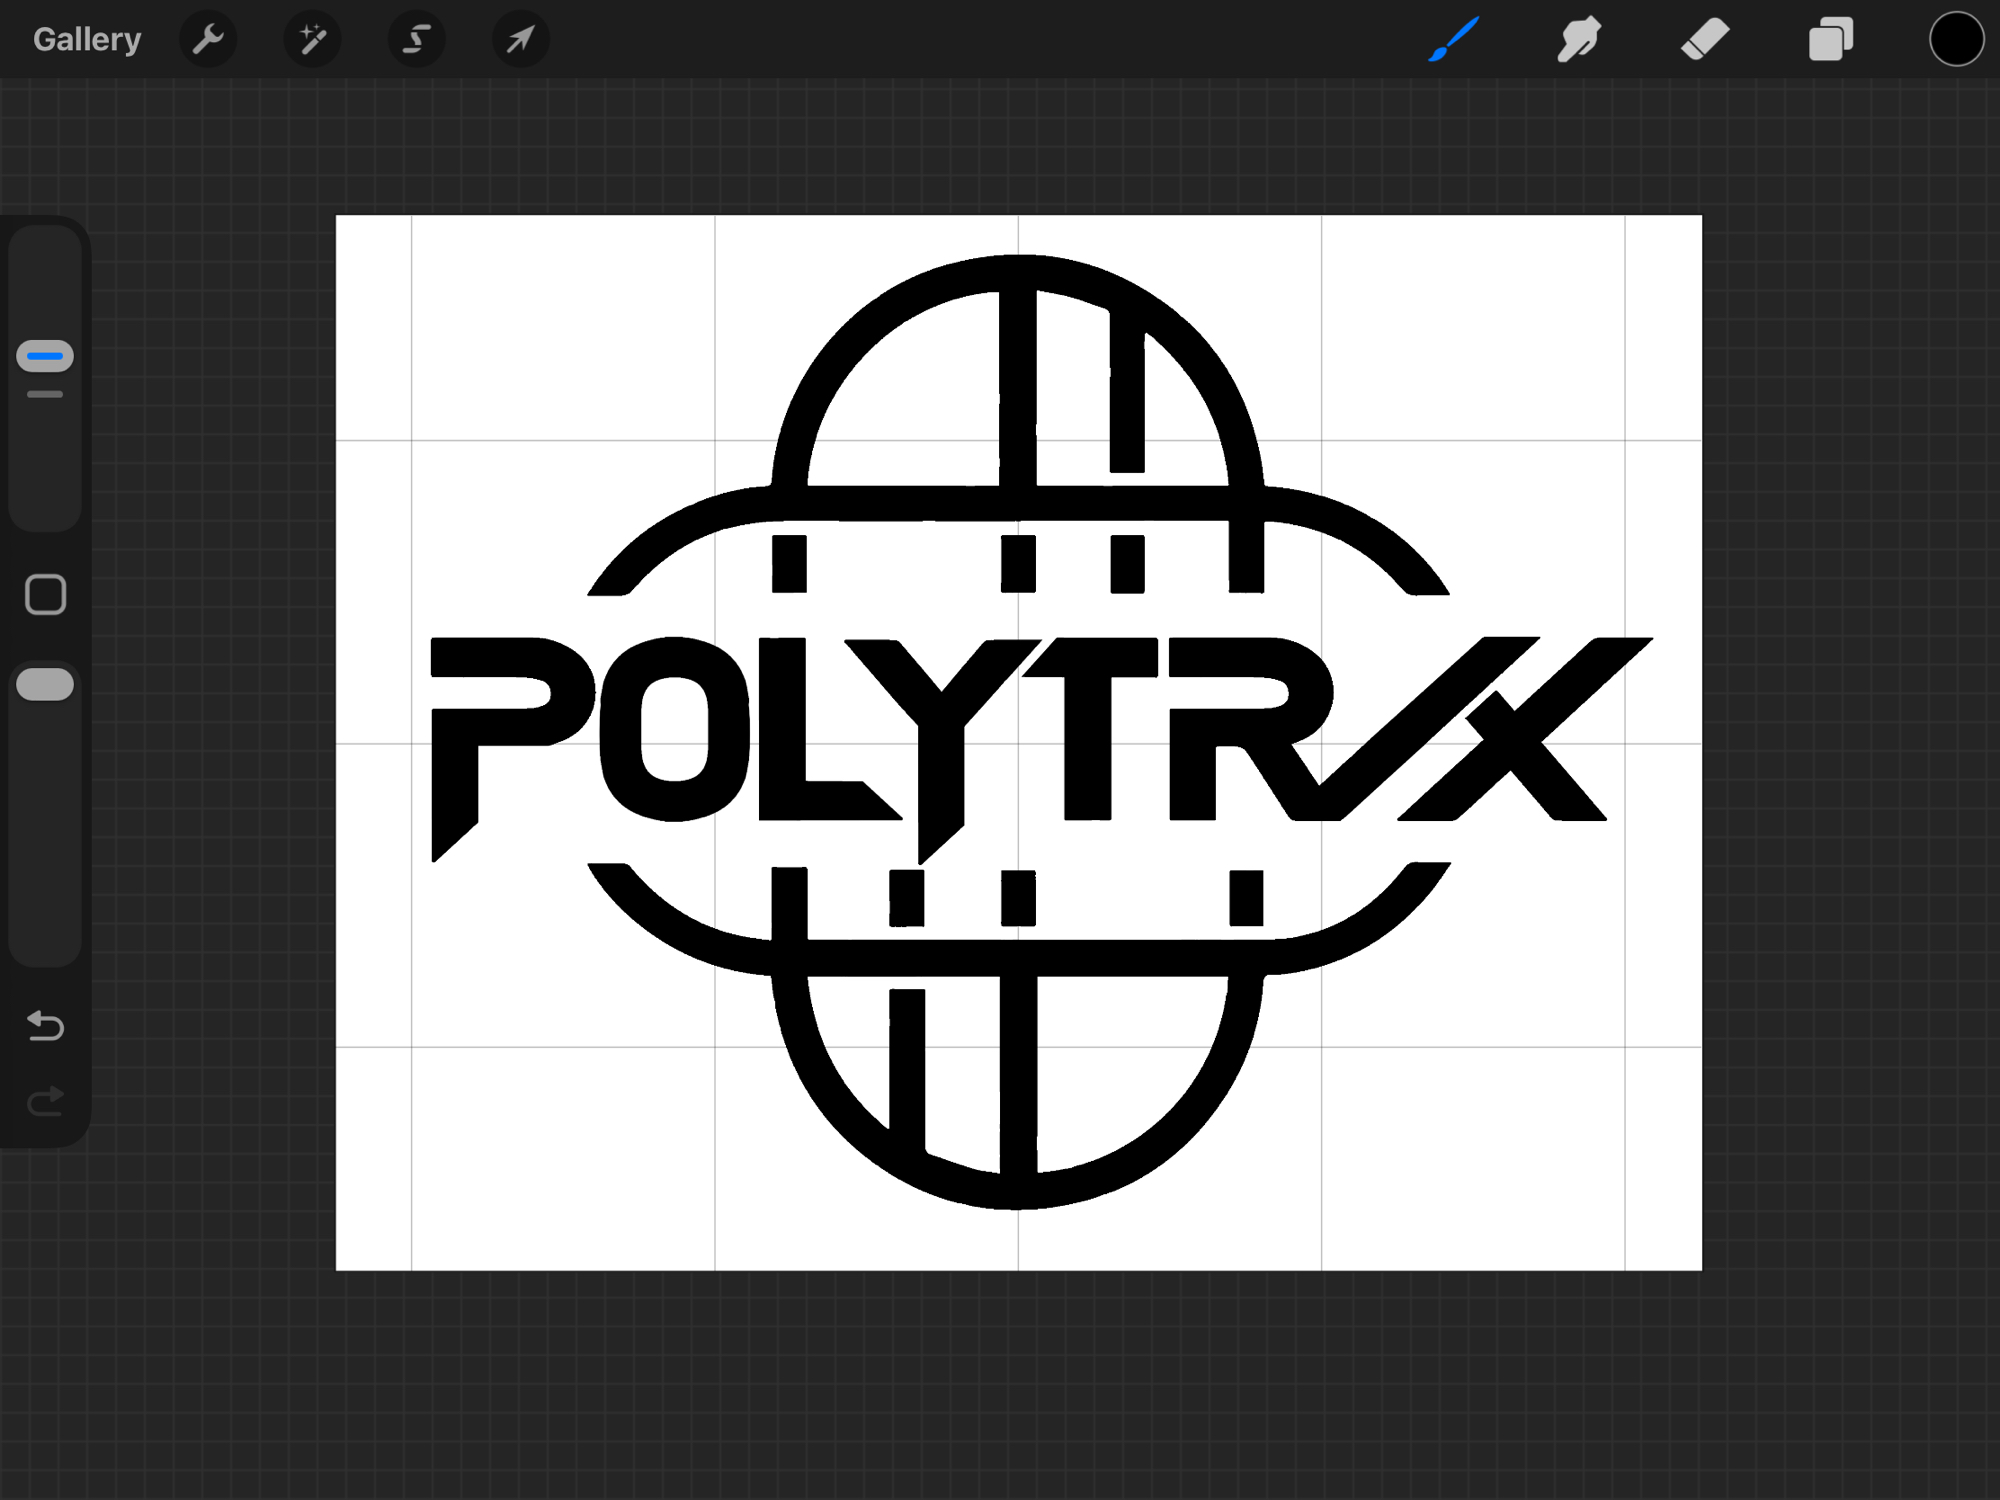This screenshot has height=1500, width=2000.
Task: Activate the Selection tool
Action: (416, 40)
